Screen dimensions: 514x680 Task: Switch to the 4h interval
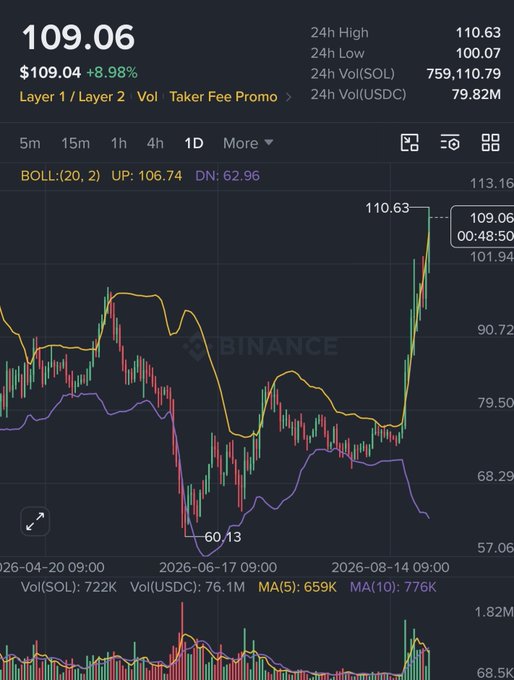155,143
